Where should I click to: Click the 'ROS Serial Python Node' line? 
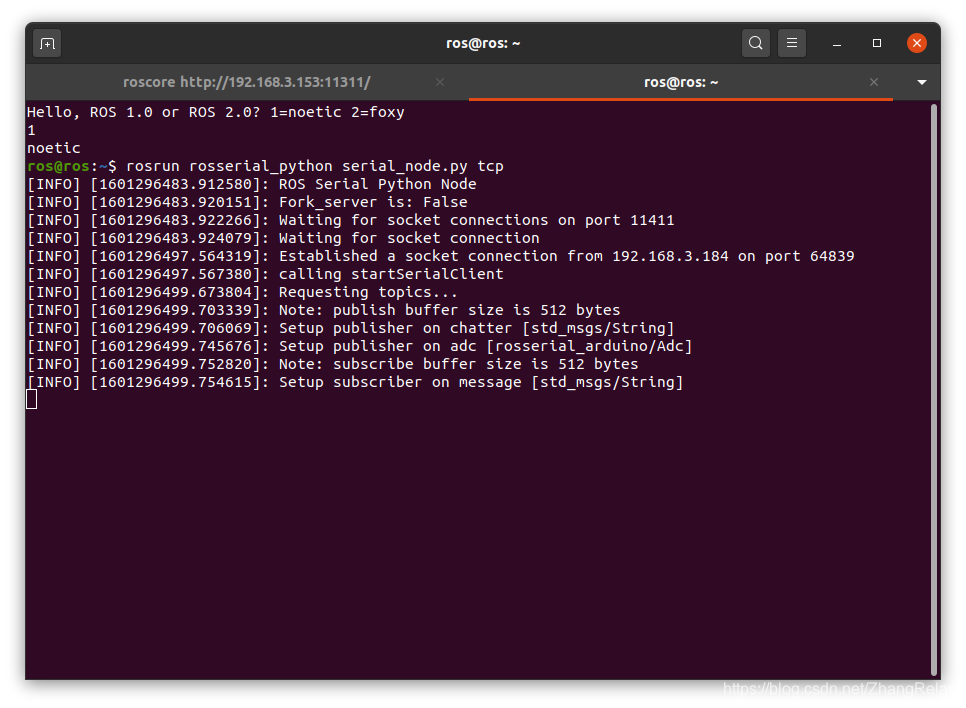tap(252, 184)
